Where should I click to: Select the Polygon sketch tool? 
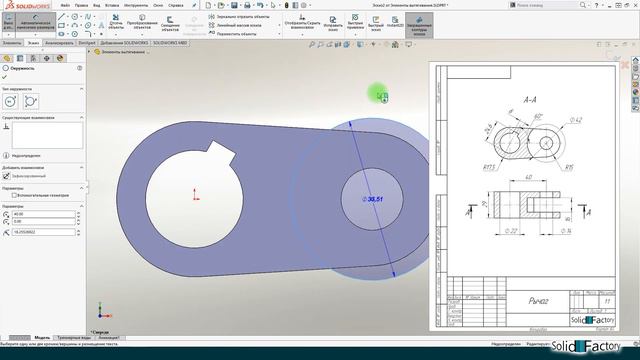tap(75, 34)
